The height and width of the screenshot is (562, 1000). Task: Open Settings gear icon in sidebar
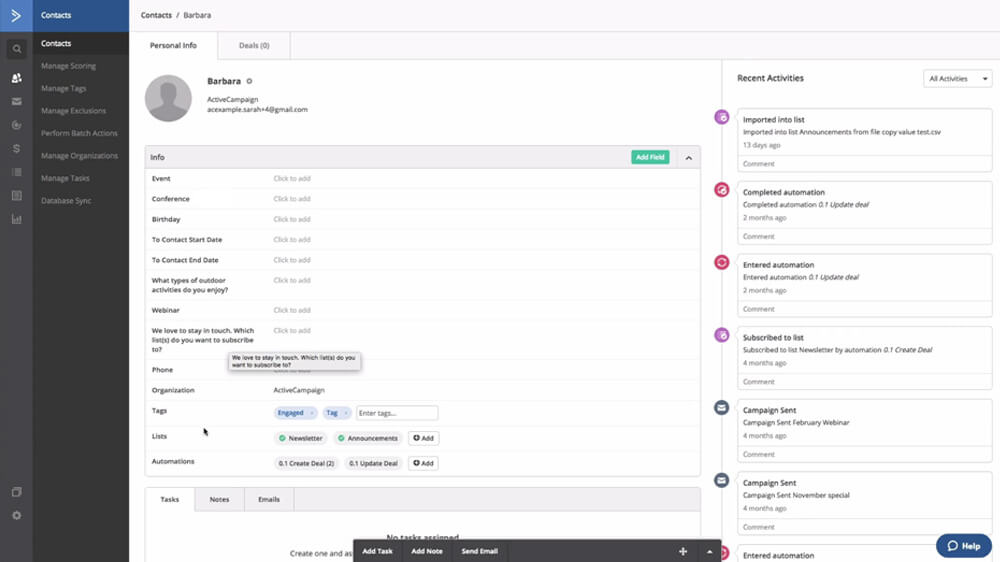[x=16, y=515]
